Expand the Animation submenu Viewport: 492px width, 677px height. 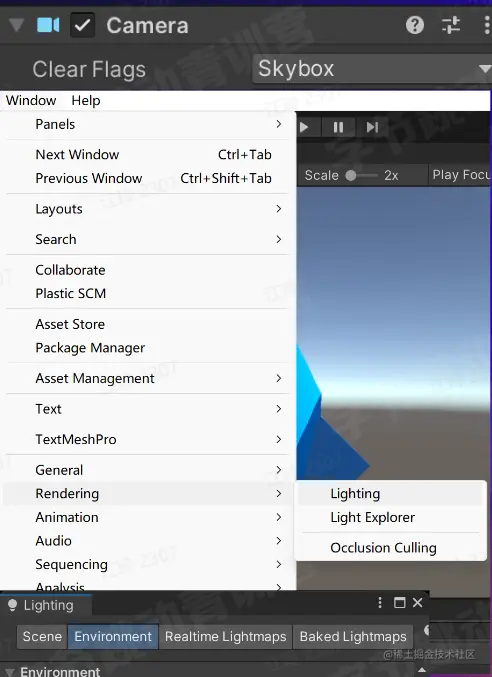click(x=148, y=517)
